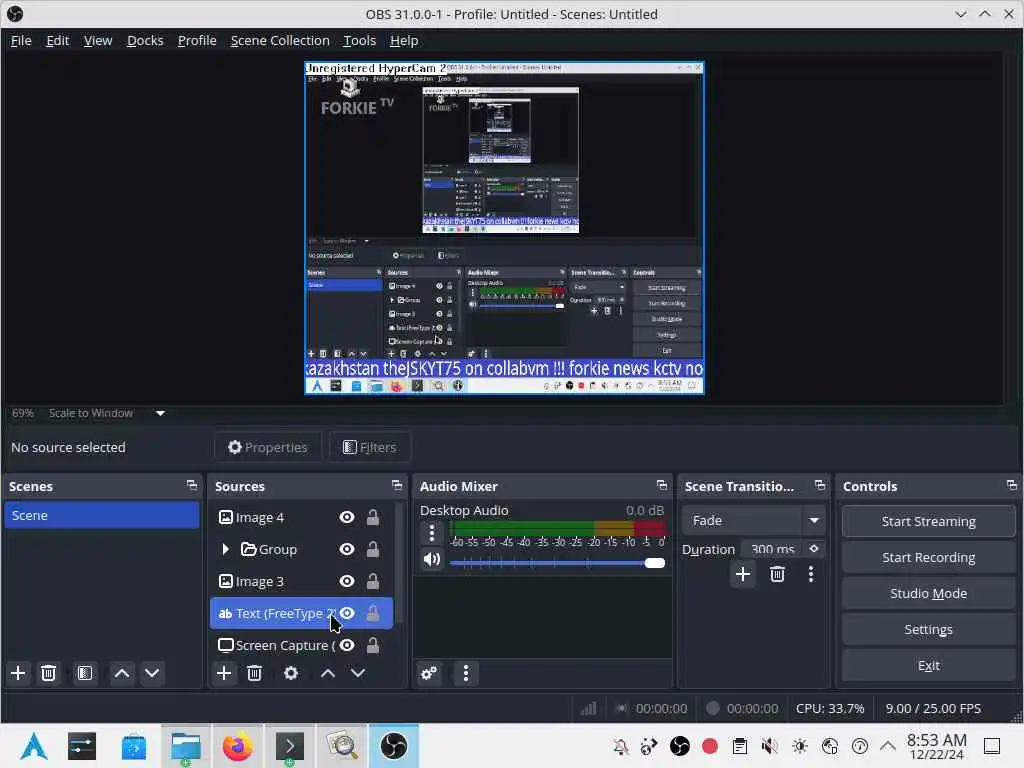Toggle visibility of Image 4 source

347,517
